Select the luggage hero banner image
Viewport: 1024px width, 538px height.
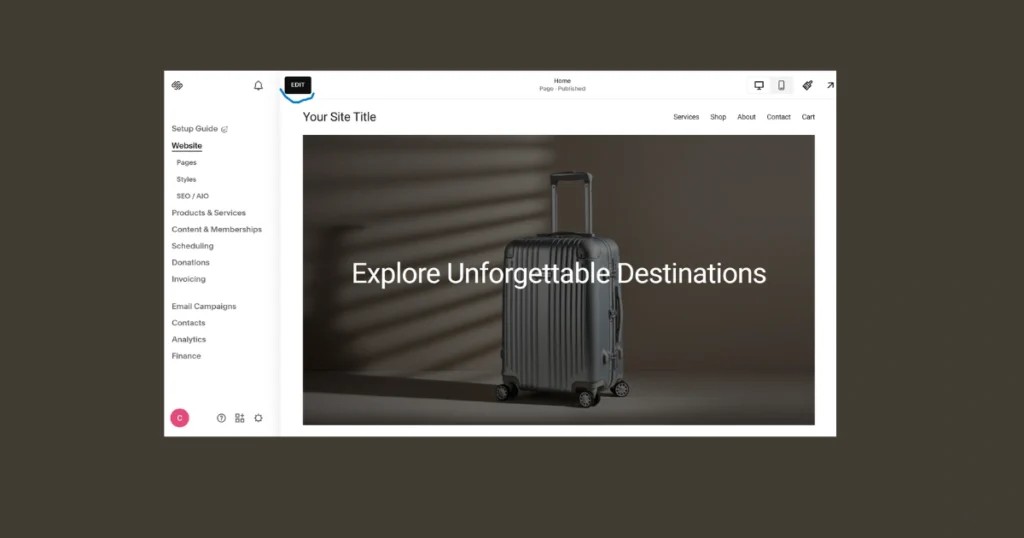(x=558, y=280)
